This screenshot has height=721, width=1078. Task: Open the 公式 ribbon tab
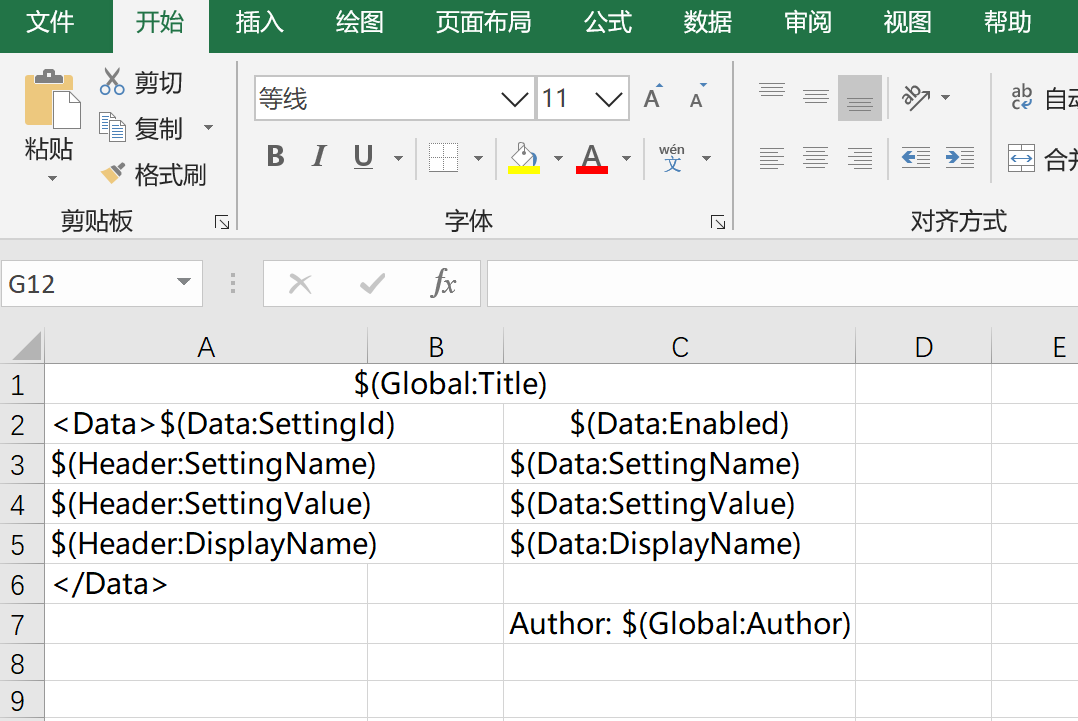click(608, 23)
